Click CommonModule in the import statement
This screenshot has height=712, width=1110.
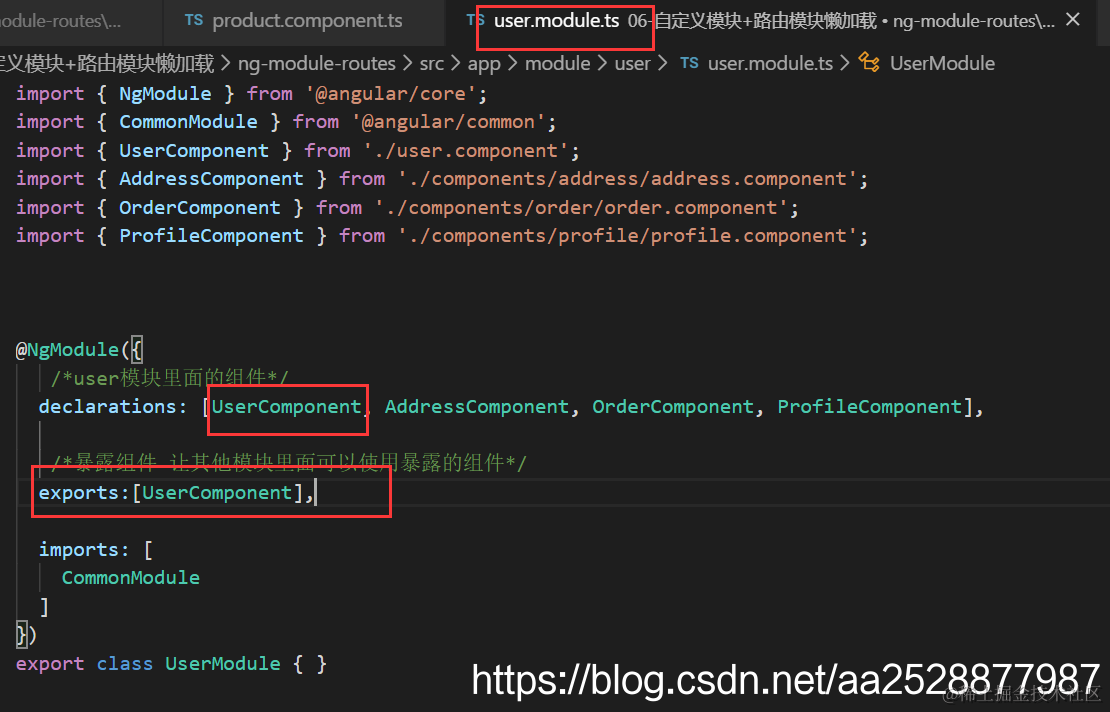[x=188, y=122]
